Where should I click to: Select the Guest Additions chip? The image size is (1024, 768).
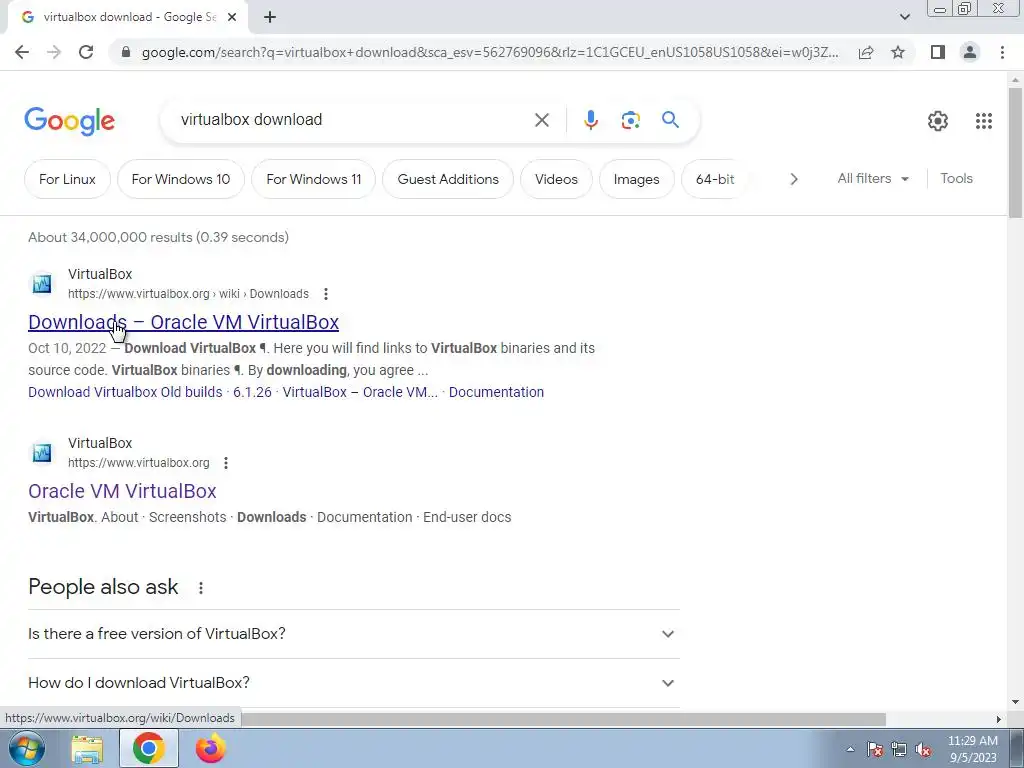point(448,179)
